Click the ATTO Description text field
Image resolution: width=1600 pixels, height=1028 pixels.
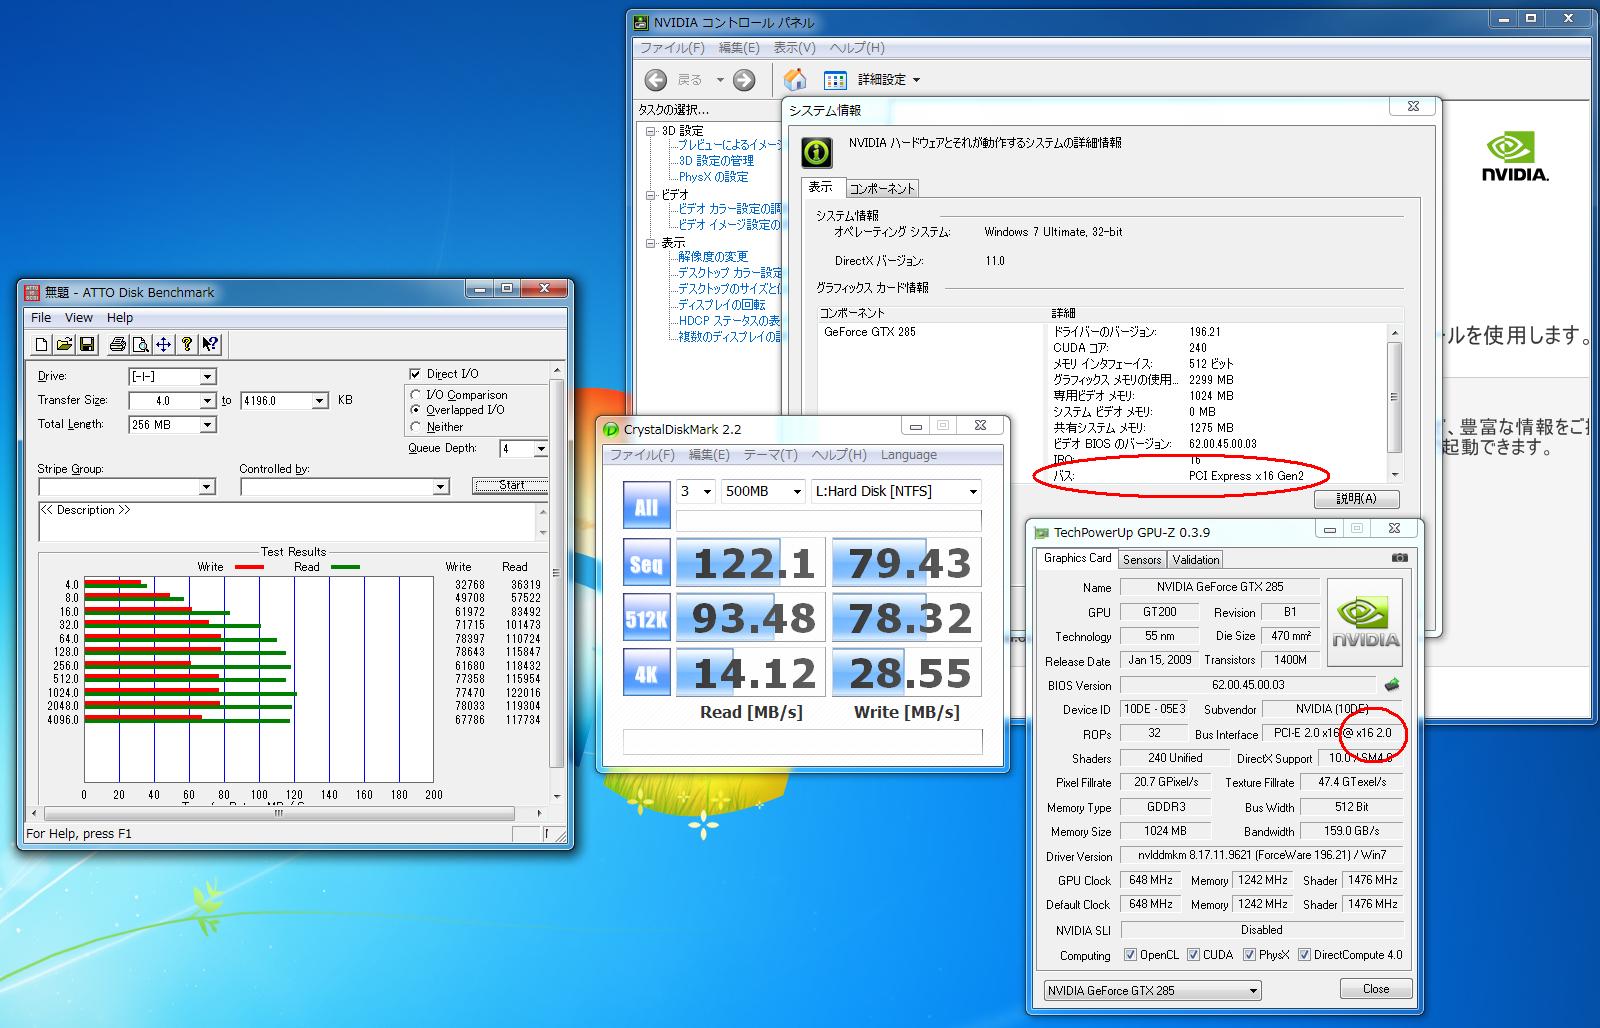click(x=288, y=521)
